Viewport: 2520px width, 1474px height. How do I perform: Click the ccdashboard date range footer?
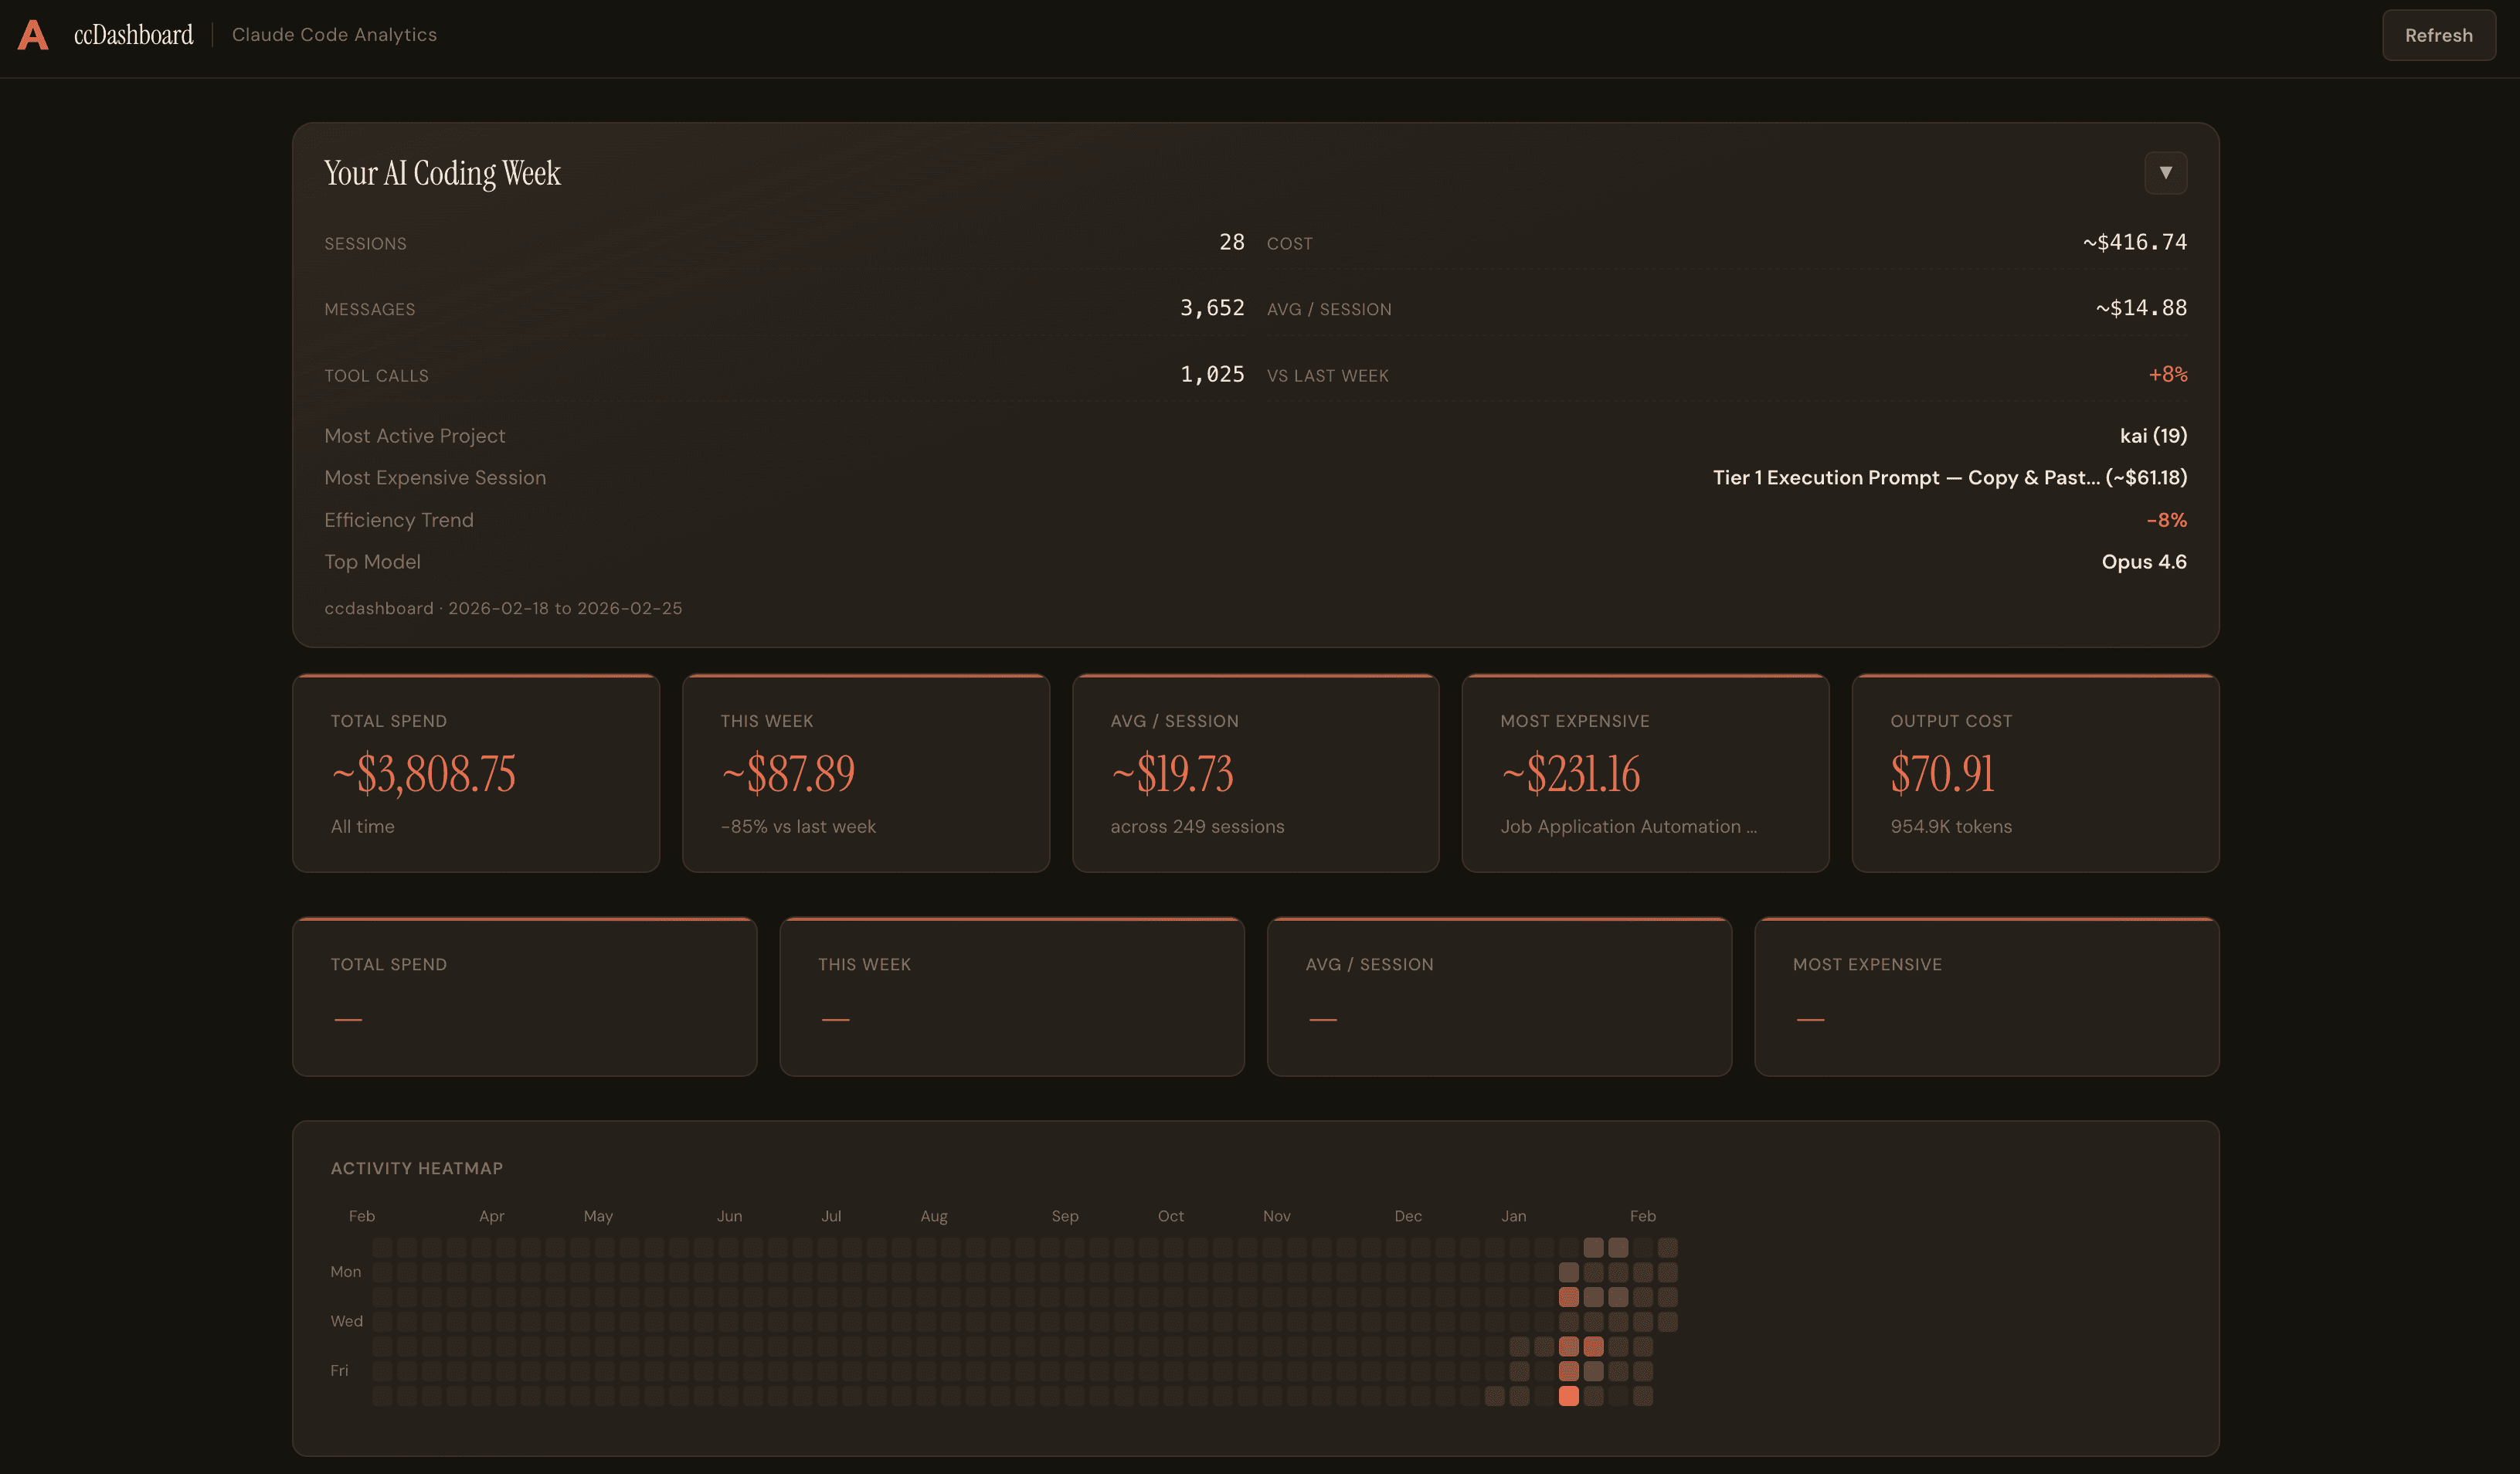click(503, 608)
